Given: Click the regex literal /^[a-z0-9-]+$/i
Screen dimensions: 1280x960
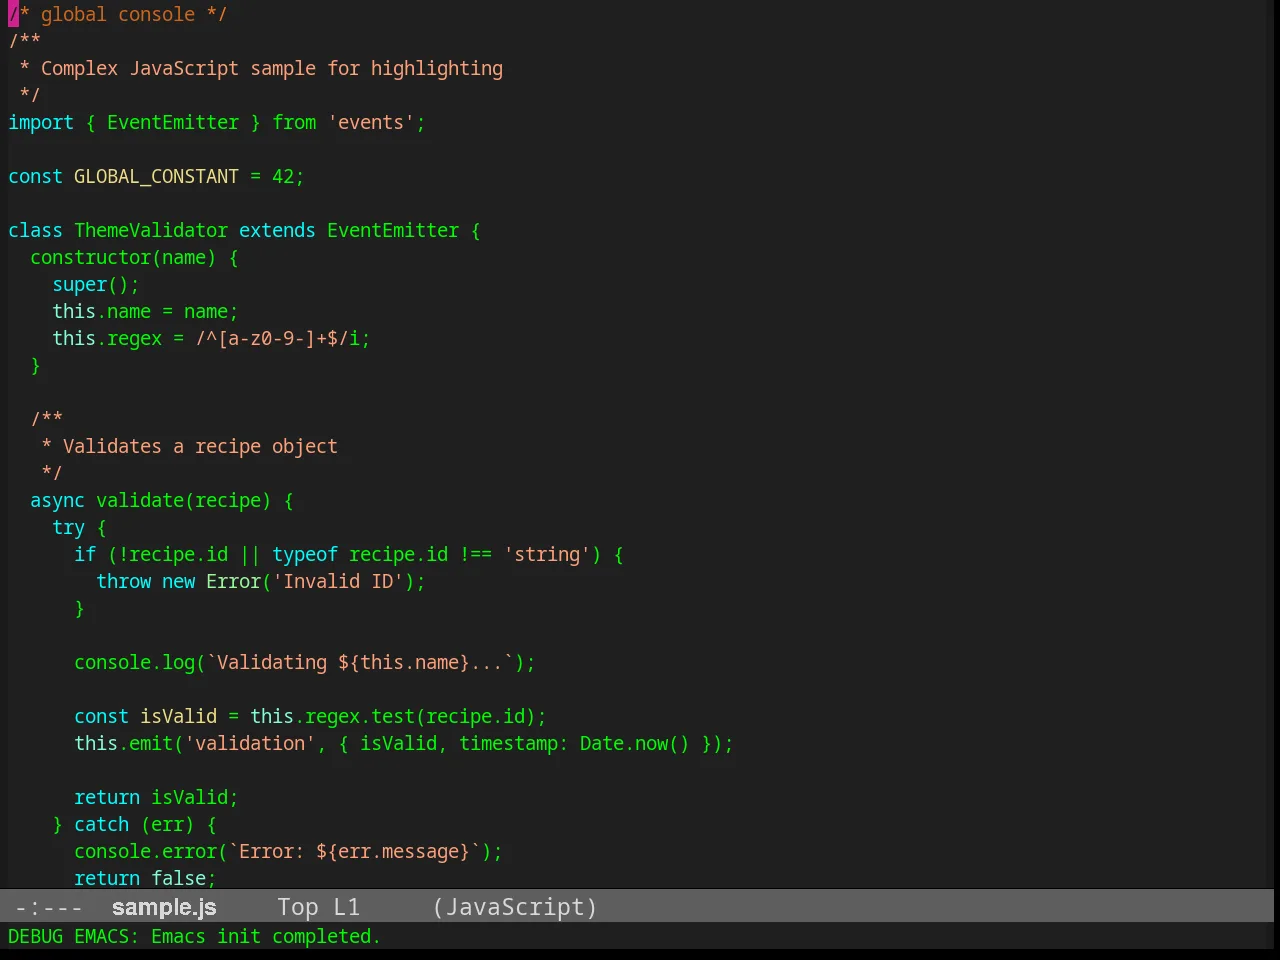Looking at the screenshot, I should tap(277, 338).
